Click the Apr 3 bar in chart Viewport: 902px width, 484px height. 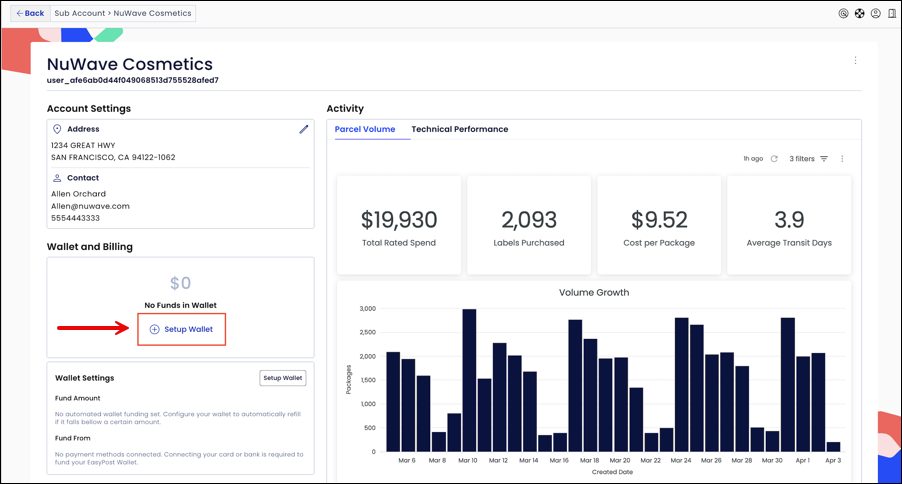pyautogui.click(x=833, y=447)
